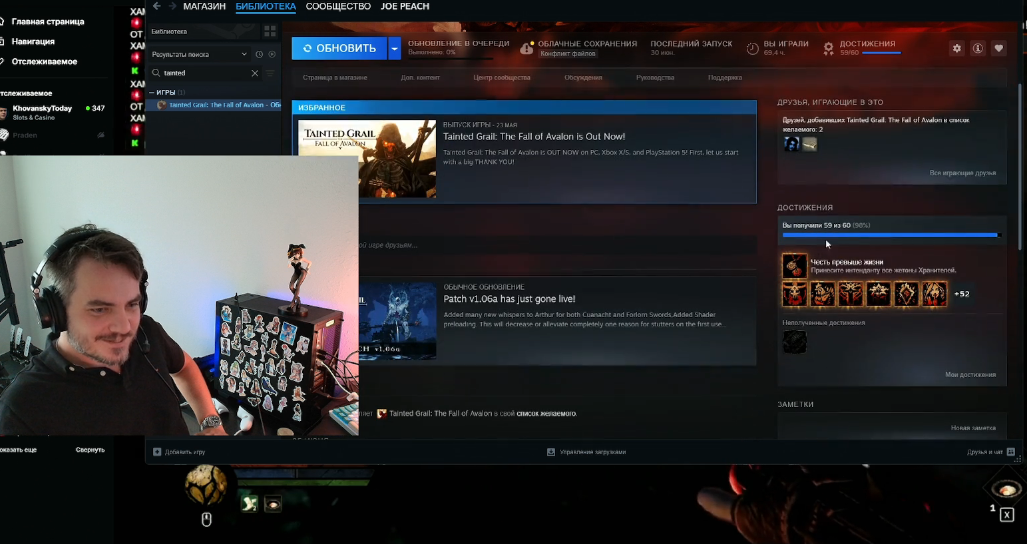The image size is (1027, 544).
Task: Click the mouse icon in game HUD
Action: coord(206,520)
